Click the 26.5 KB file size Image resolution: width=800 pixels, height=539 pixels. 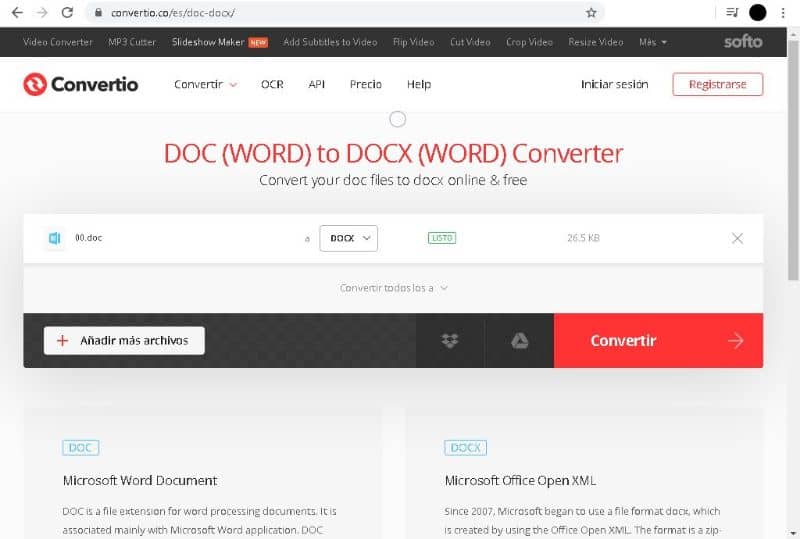[x=583, y=238]
